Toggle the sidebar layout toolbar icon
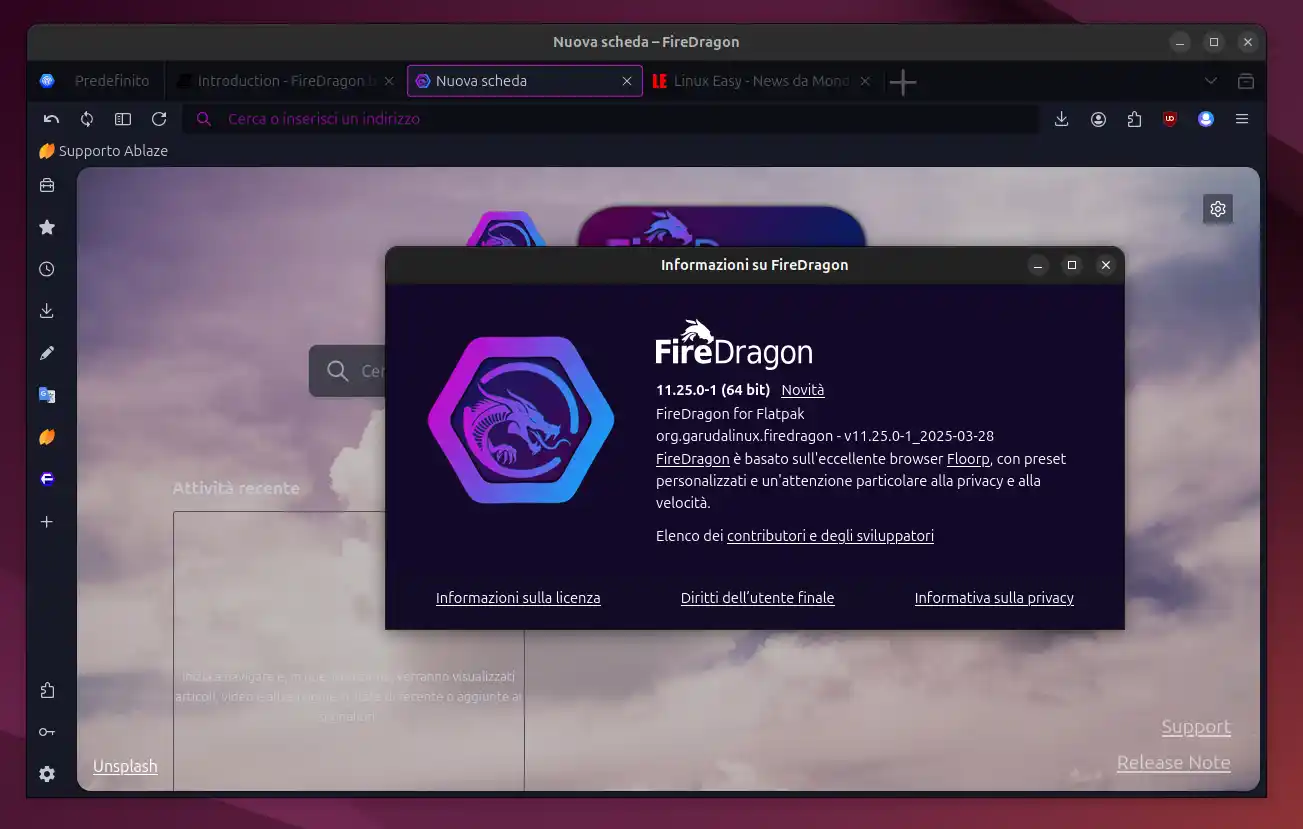 point(123,119)
